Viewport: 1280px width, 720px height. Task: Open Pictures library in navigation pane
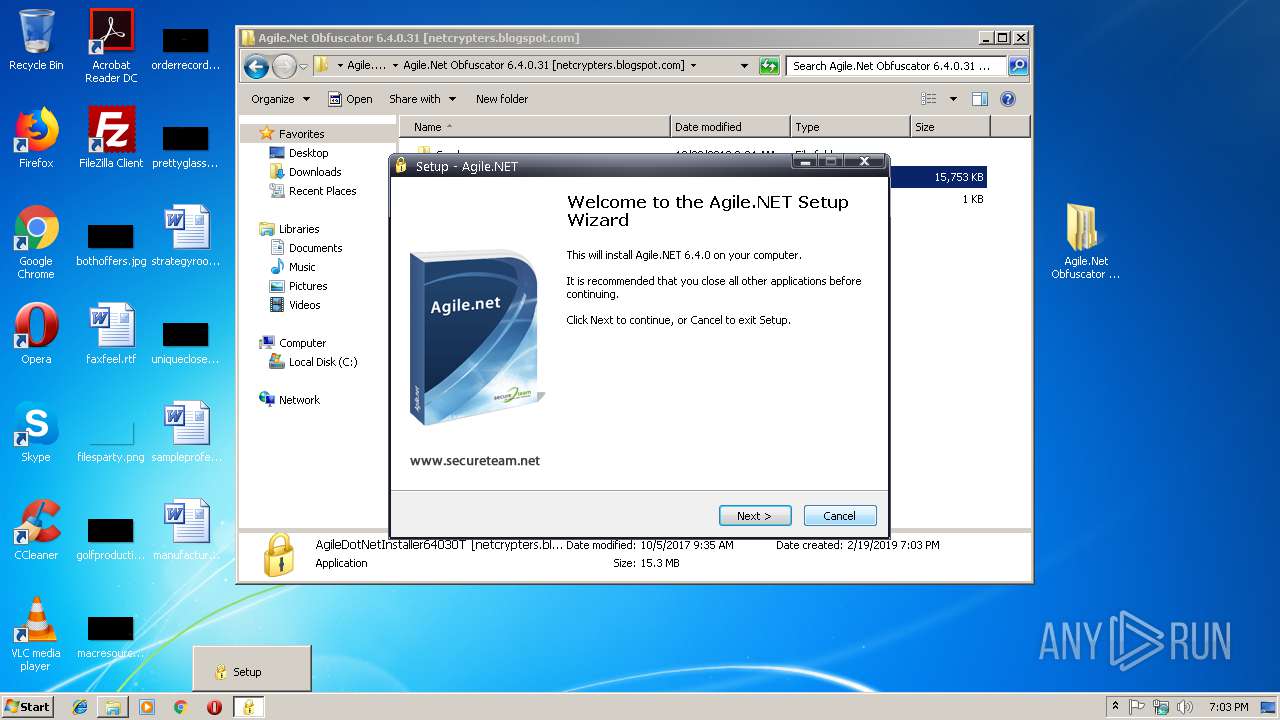pos(308,286)
